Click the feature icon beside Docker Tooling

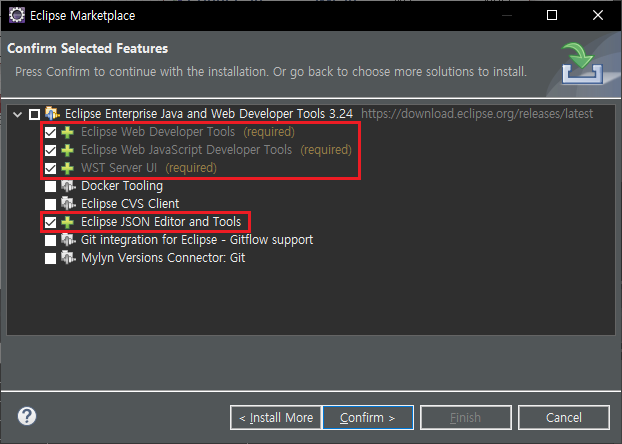68,186
